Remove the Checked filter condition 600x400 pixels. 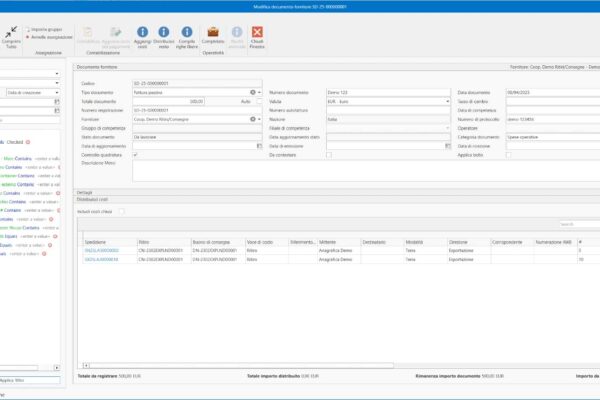[28, 142]
